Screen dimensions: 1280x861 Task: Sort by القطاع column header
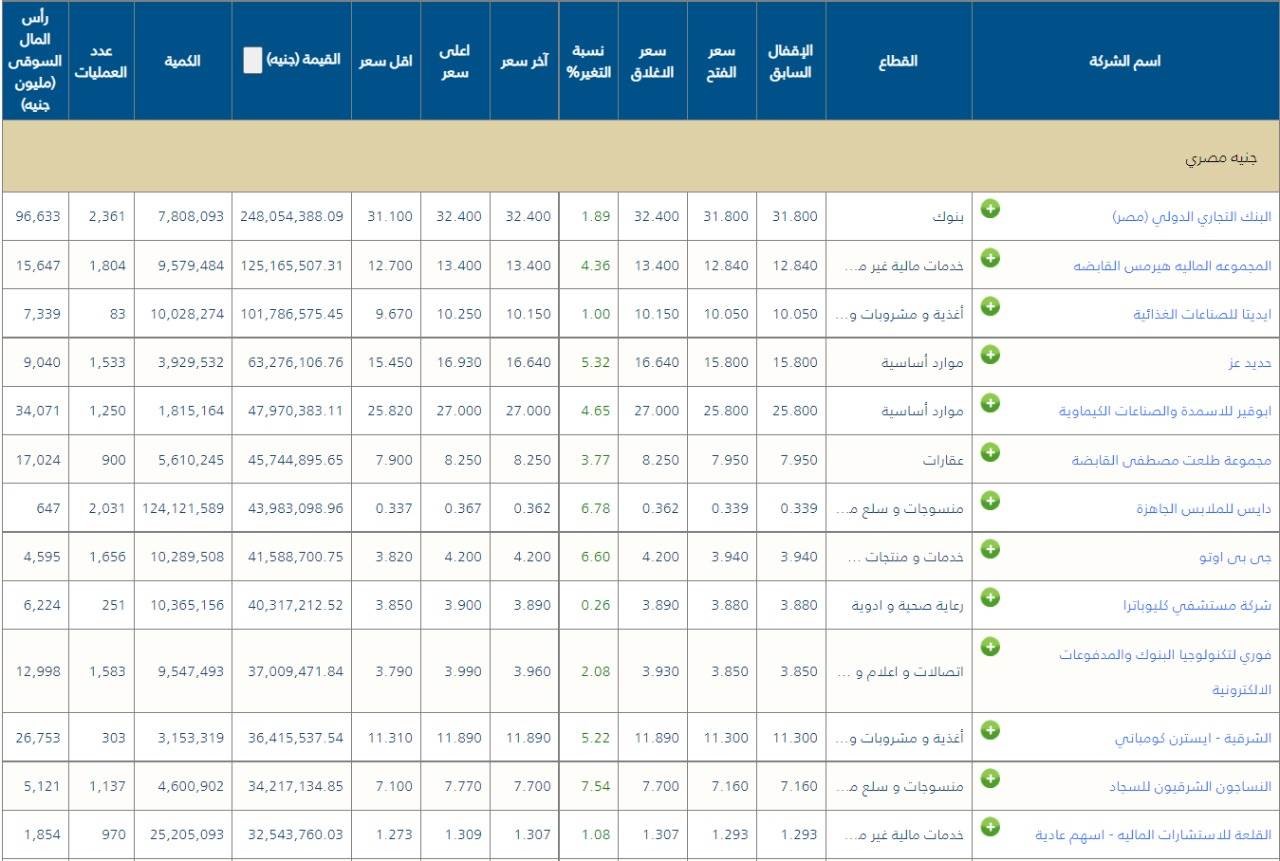898,61
